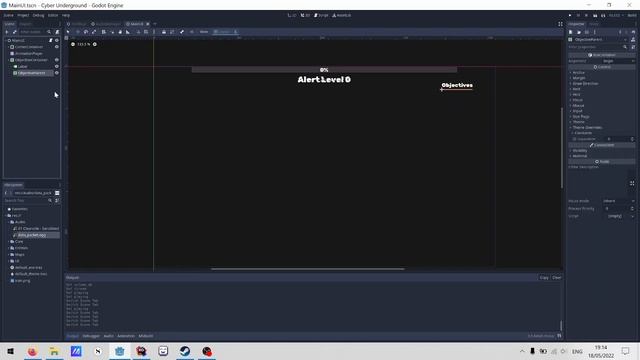The height and width of the screenshot is (360, 640).
Task: Create a new resource in Inspector
Action: pyautogui.click(x=571, y=32)
